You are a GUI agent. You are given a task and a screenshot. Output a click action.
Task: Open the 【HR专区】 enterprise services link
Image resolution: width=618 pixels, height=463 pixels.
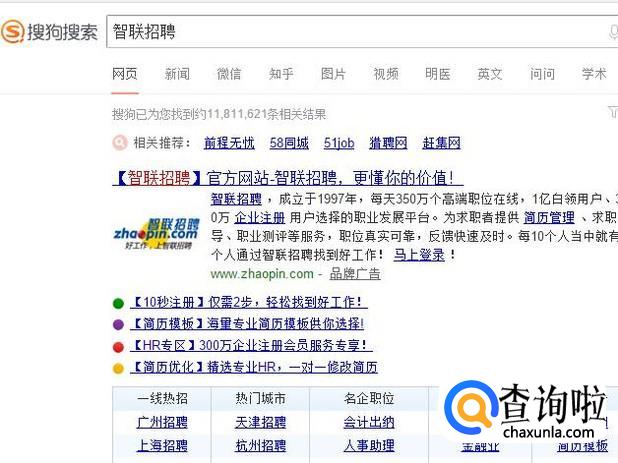(x=251, y=346)
